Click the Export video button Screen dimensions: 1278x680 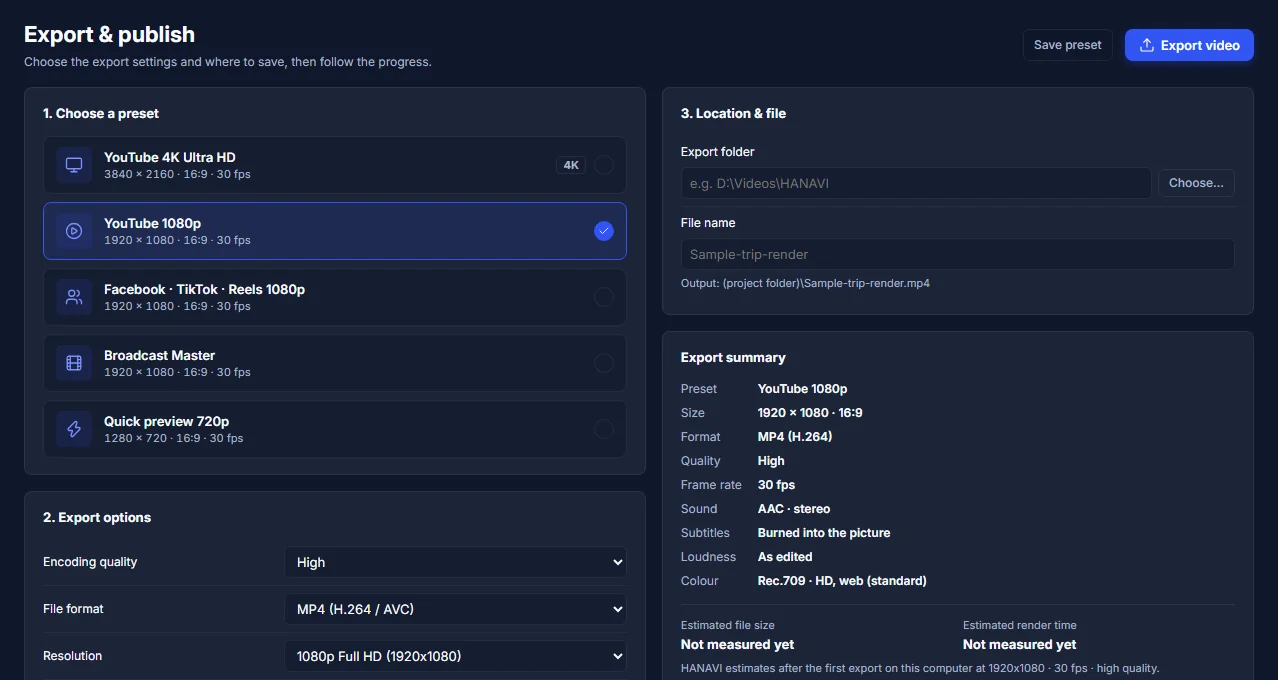(1189, 45)
